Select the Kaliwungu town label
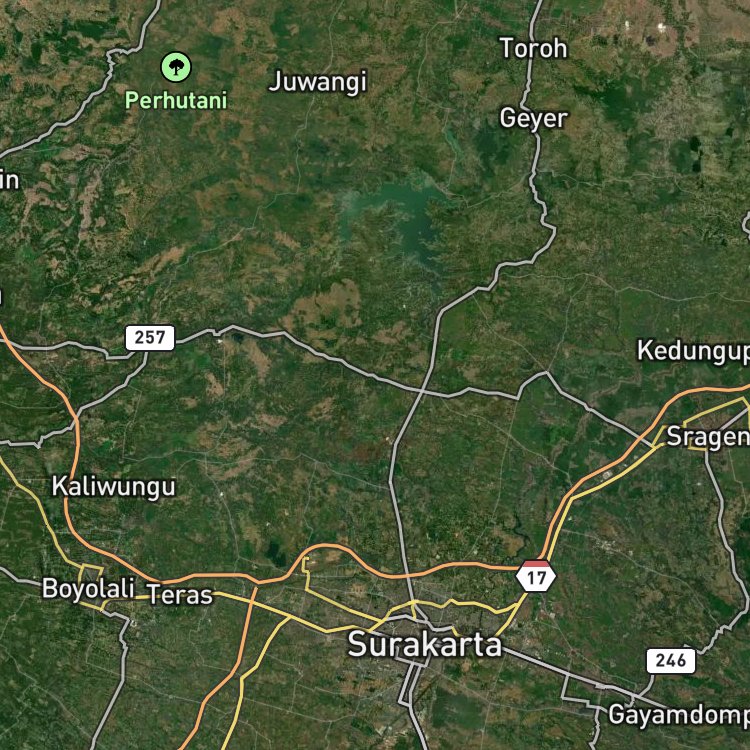The width and height of the screenshot is (750, 750). point(113,486)
